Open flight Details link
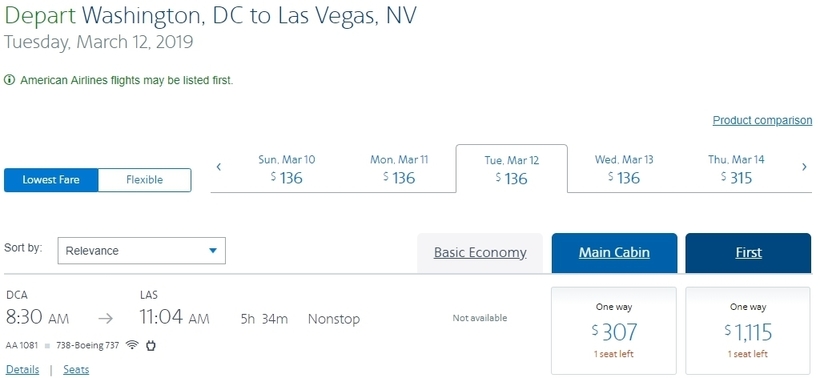820x378 pixels. pyautogui.click(x=22, y=370)
